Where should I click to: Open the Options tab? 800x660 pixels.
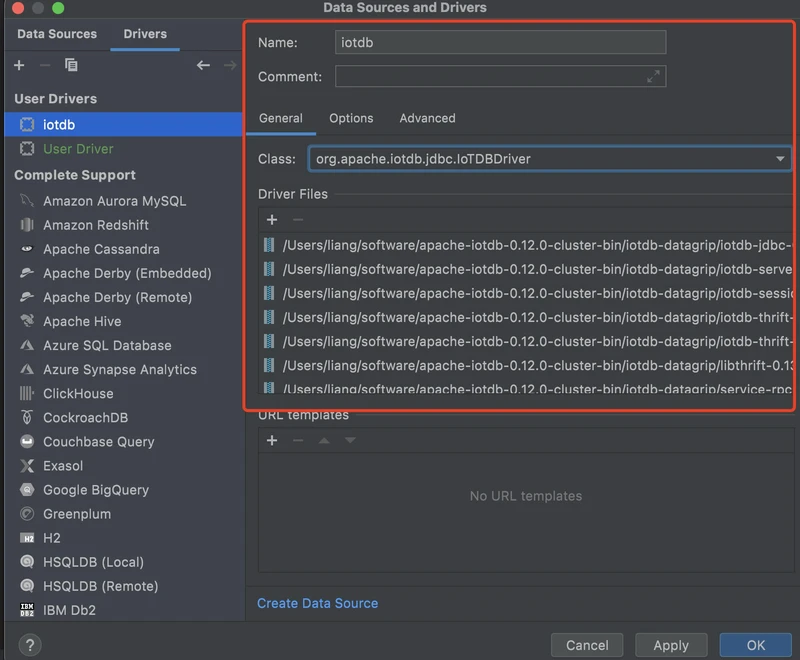(351, 118)
